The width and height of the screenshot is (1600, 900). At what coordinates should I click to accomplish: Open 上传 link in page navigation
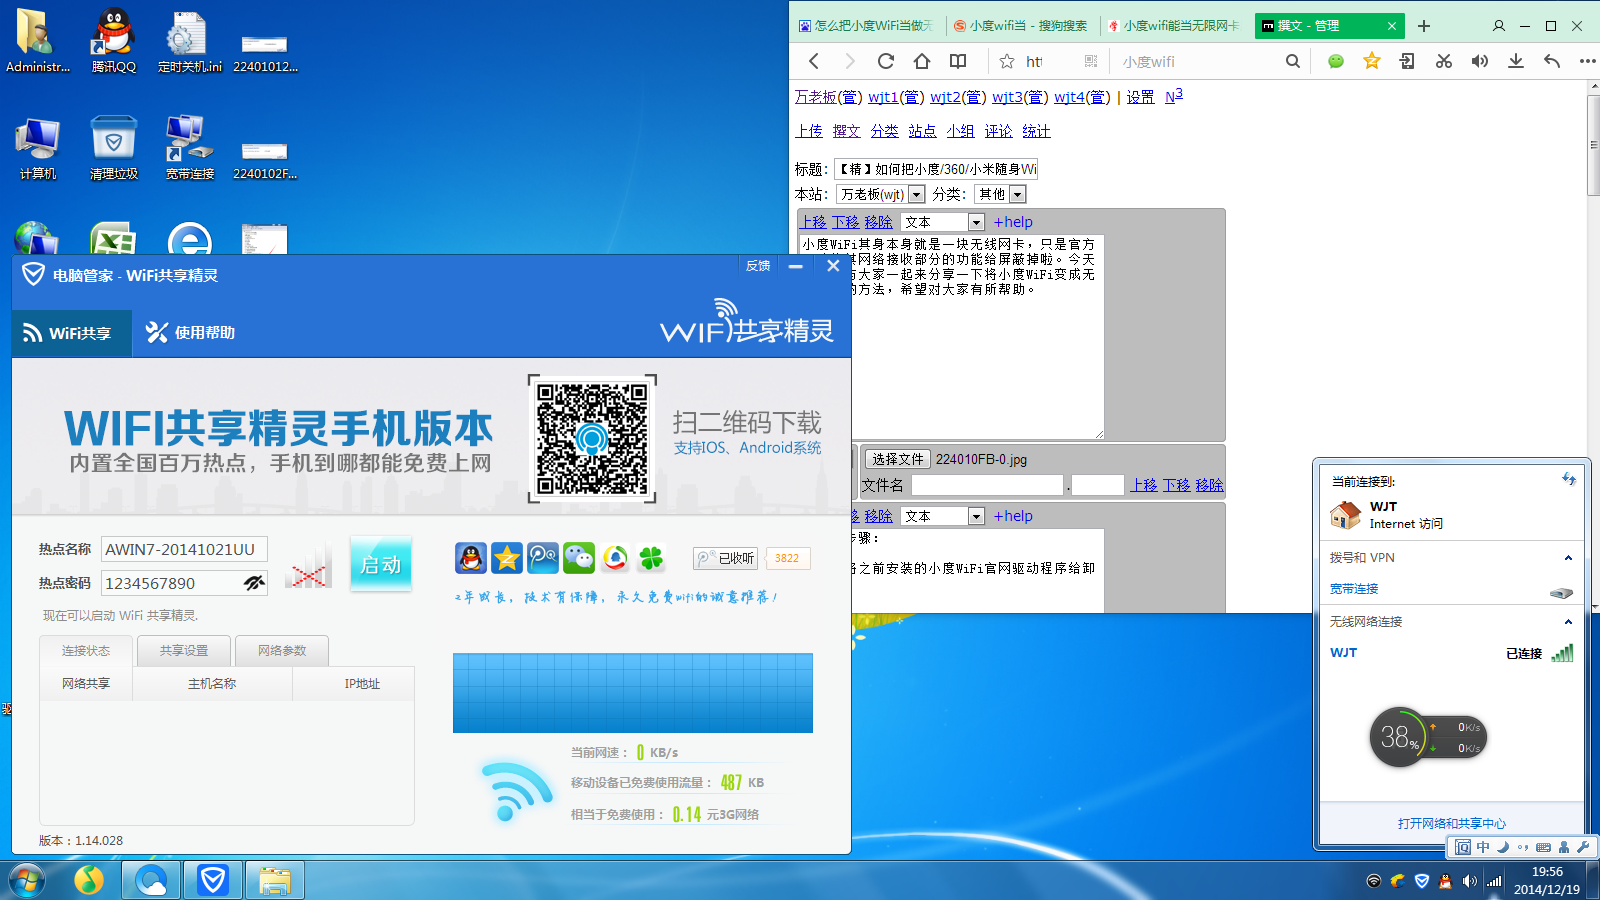pos(809,131)
